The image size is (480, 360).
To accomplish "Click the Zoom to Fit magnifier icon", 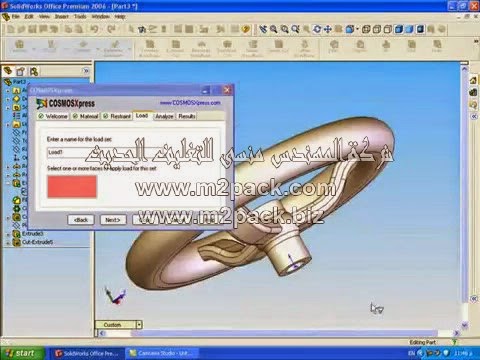I will [273, 29].
